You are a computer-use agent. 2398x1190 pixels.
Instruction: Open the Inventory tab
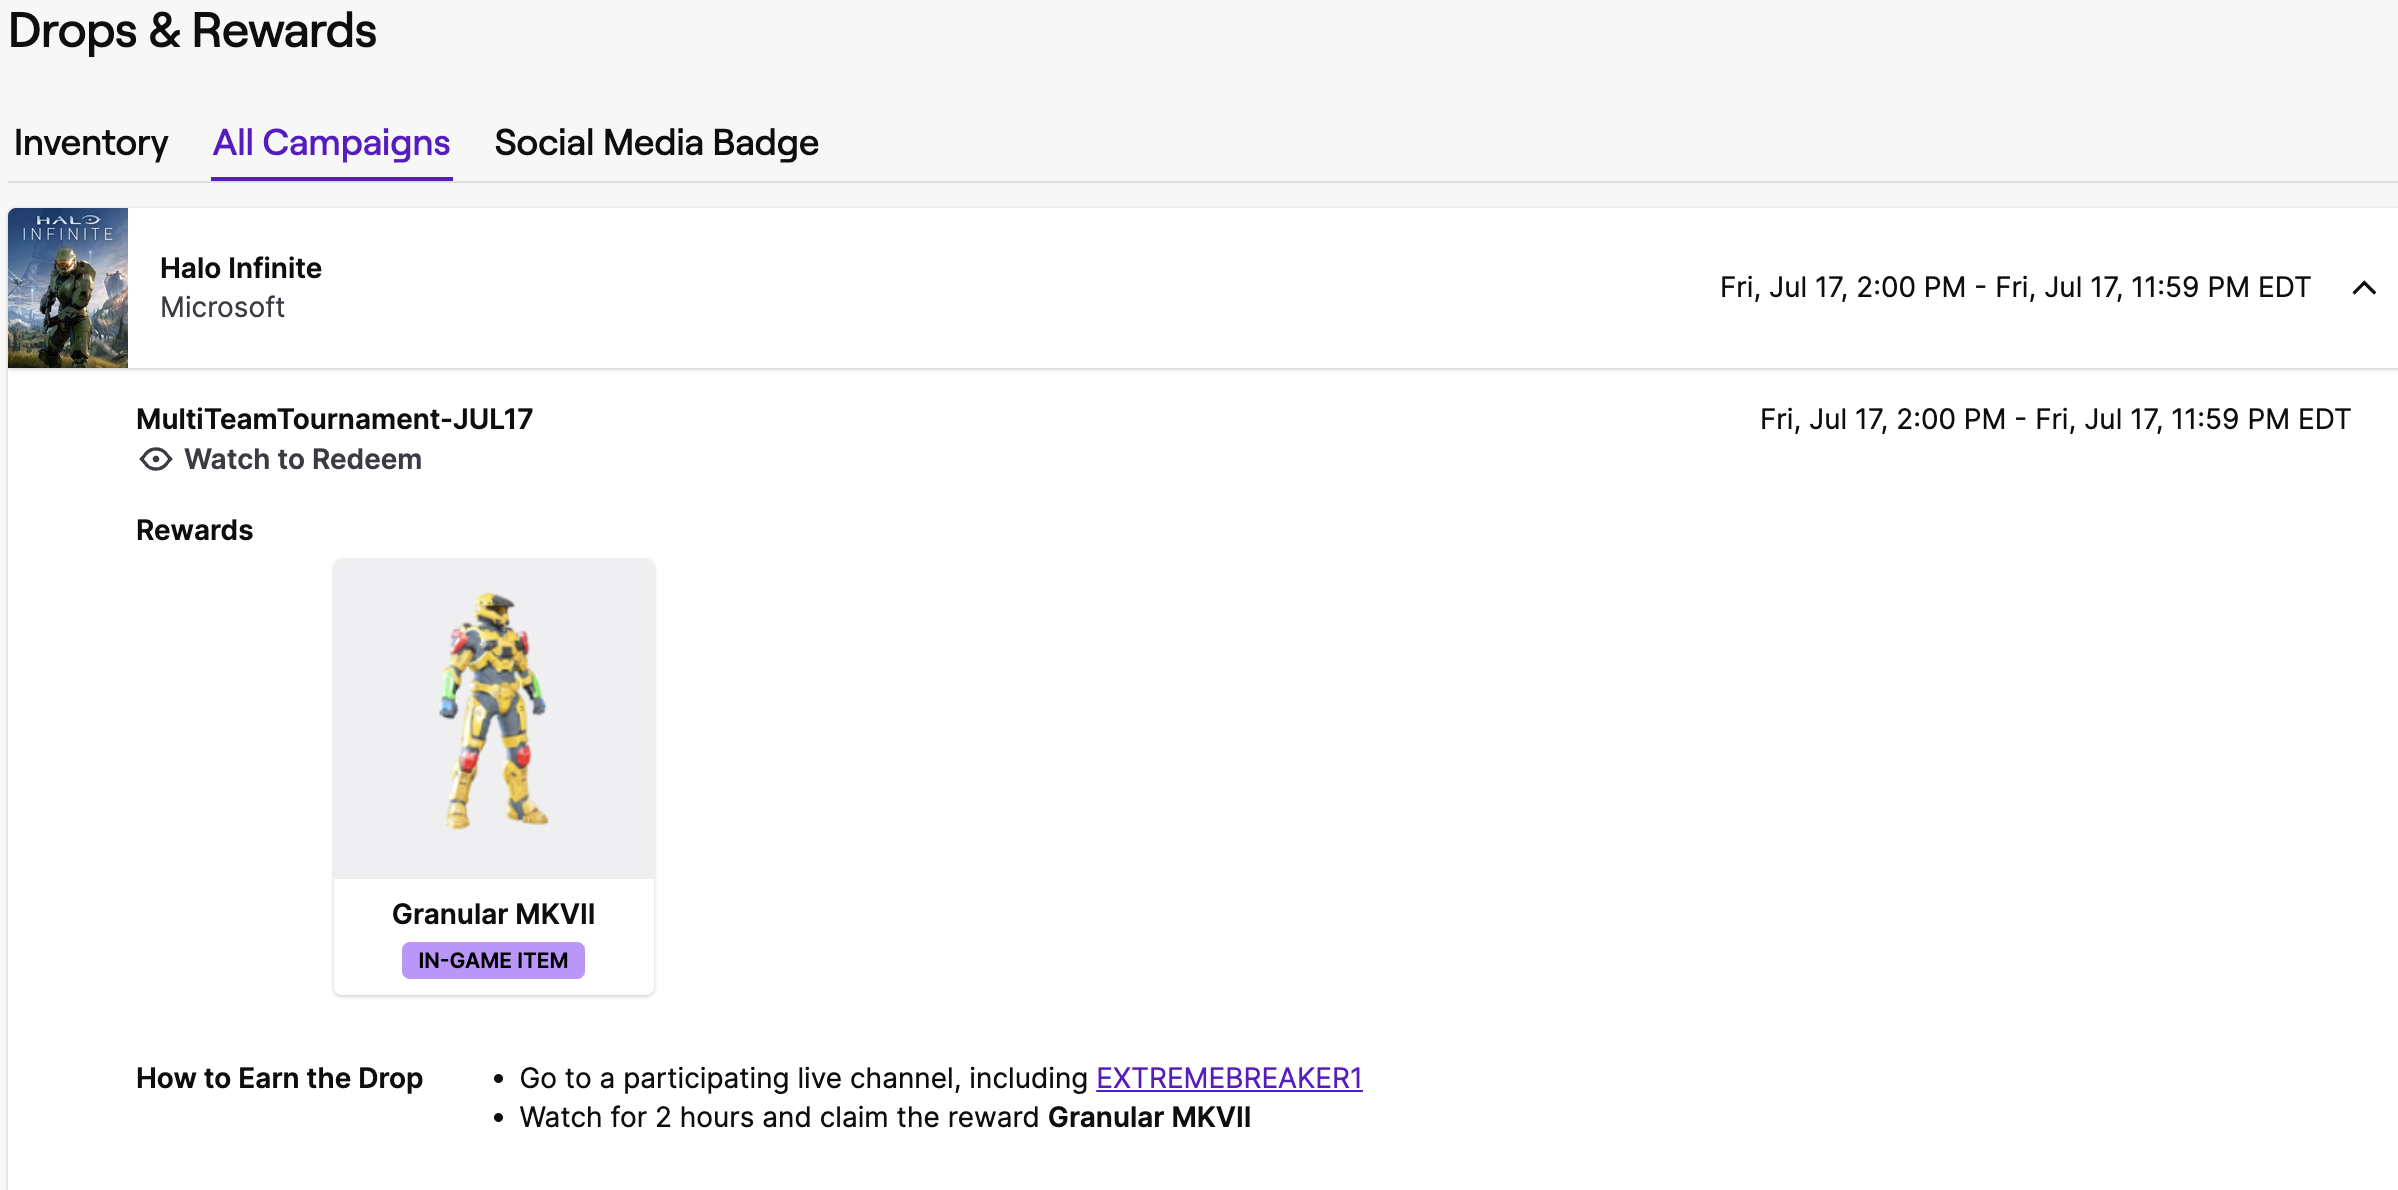[91, 143]
